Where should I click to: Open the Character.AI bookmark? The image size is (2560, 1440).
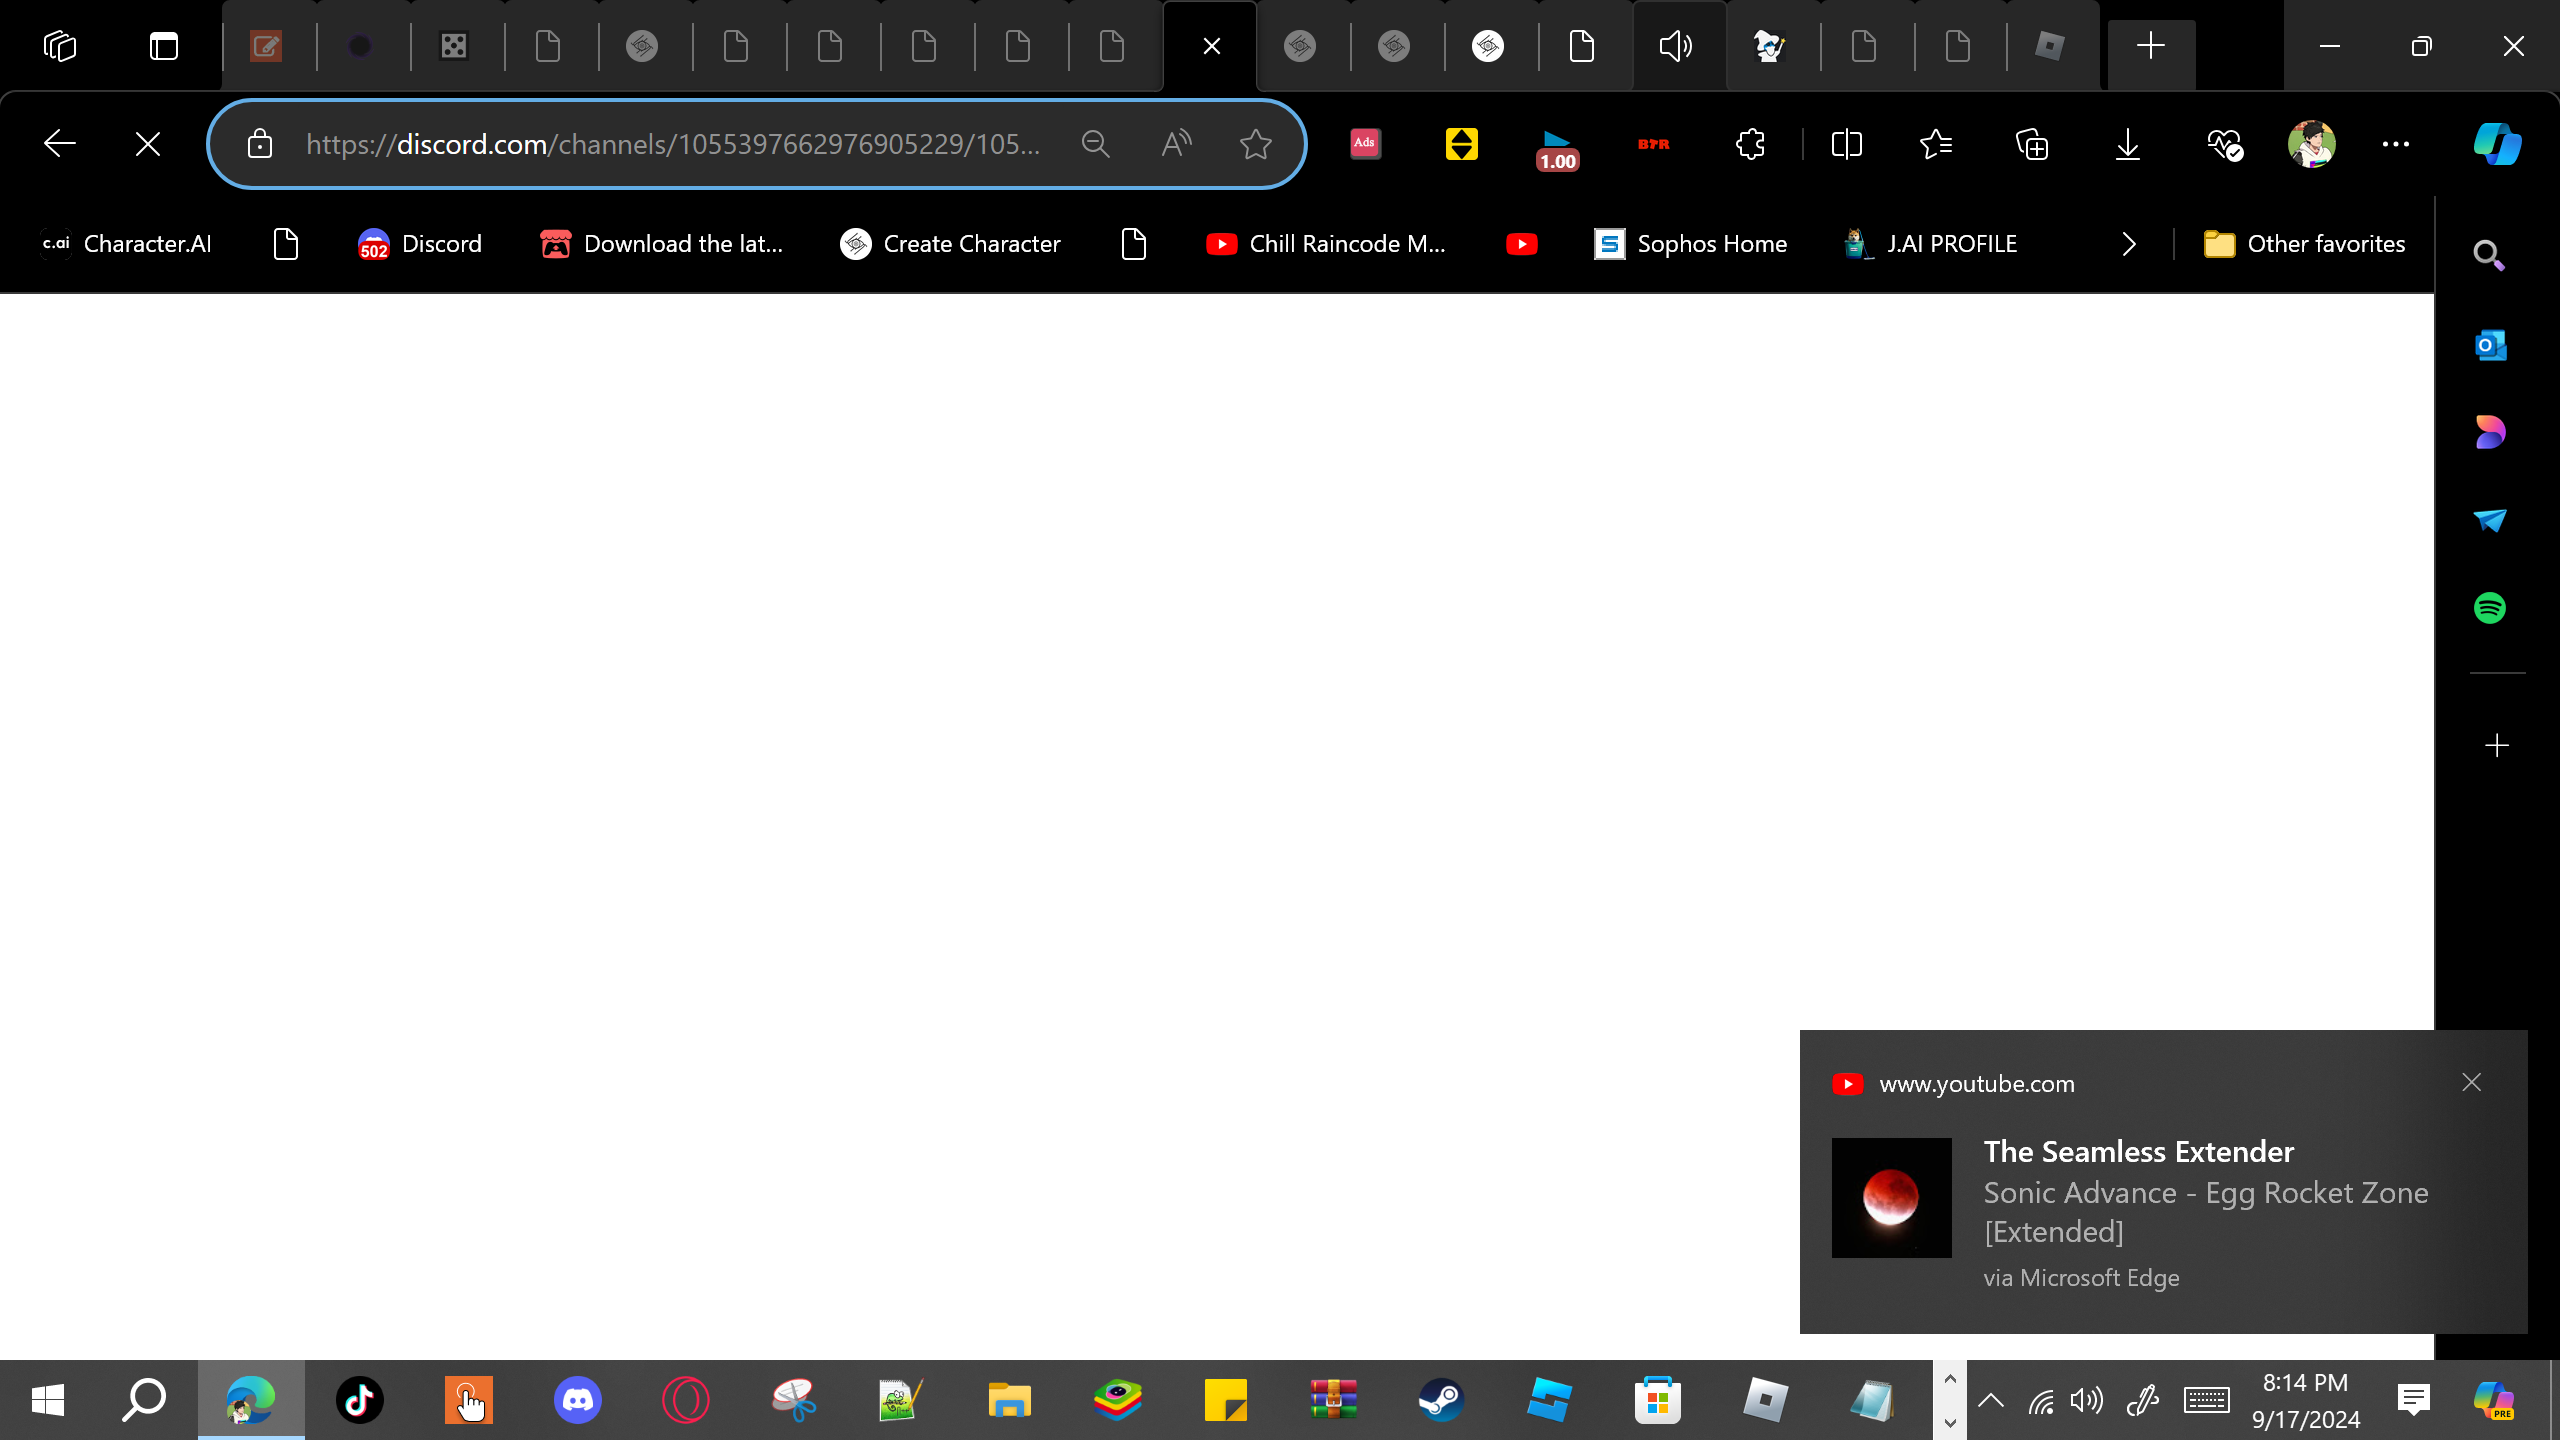click(x=126, y=244)
